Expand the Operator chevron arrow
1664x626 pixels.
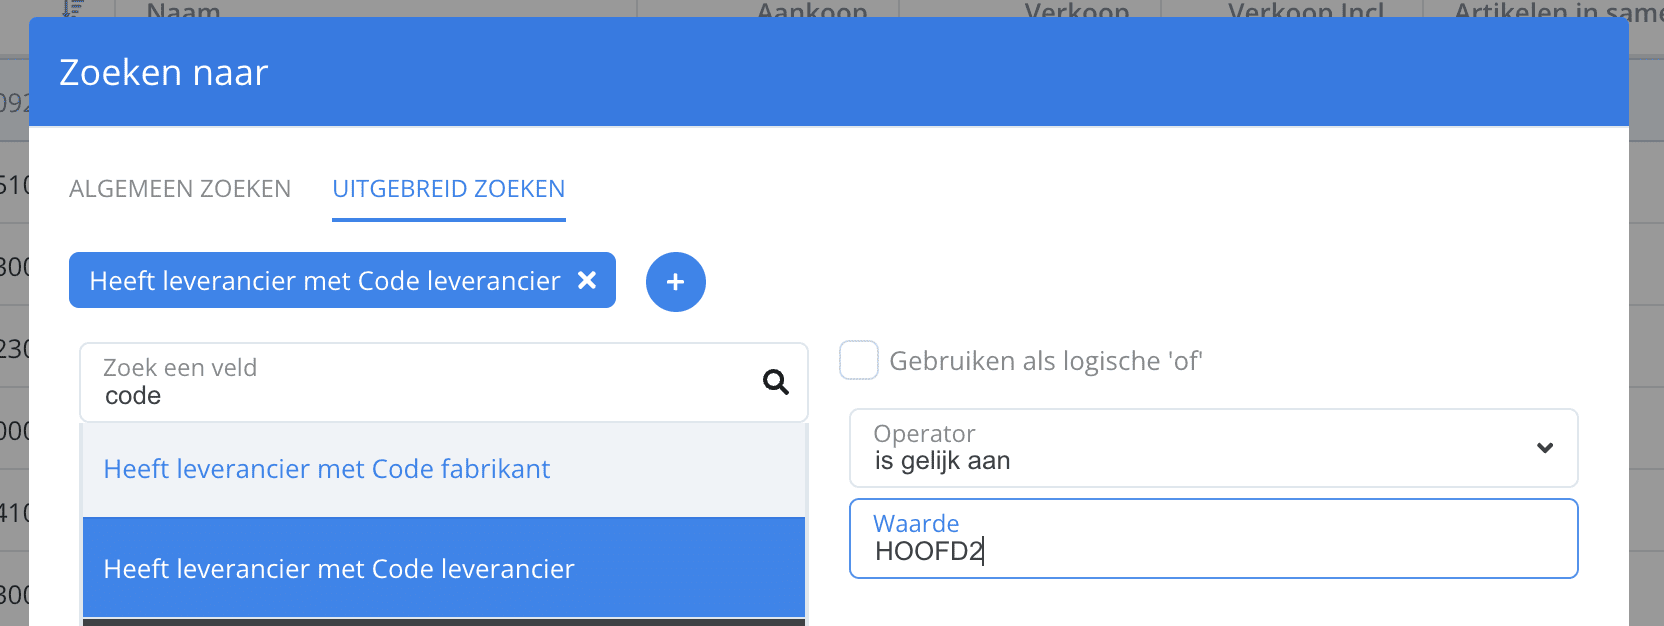pyautogui.click(x=1545, y=448)
